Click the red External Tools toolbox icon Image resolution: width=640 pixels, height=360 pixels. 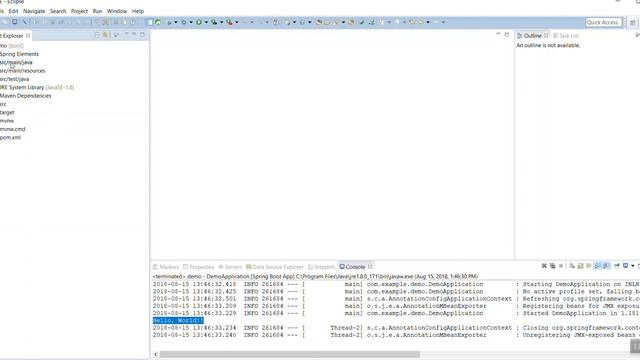pyautogui.click(x=229, y=22)
